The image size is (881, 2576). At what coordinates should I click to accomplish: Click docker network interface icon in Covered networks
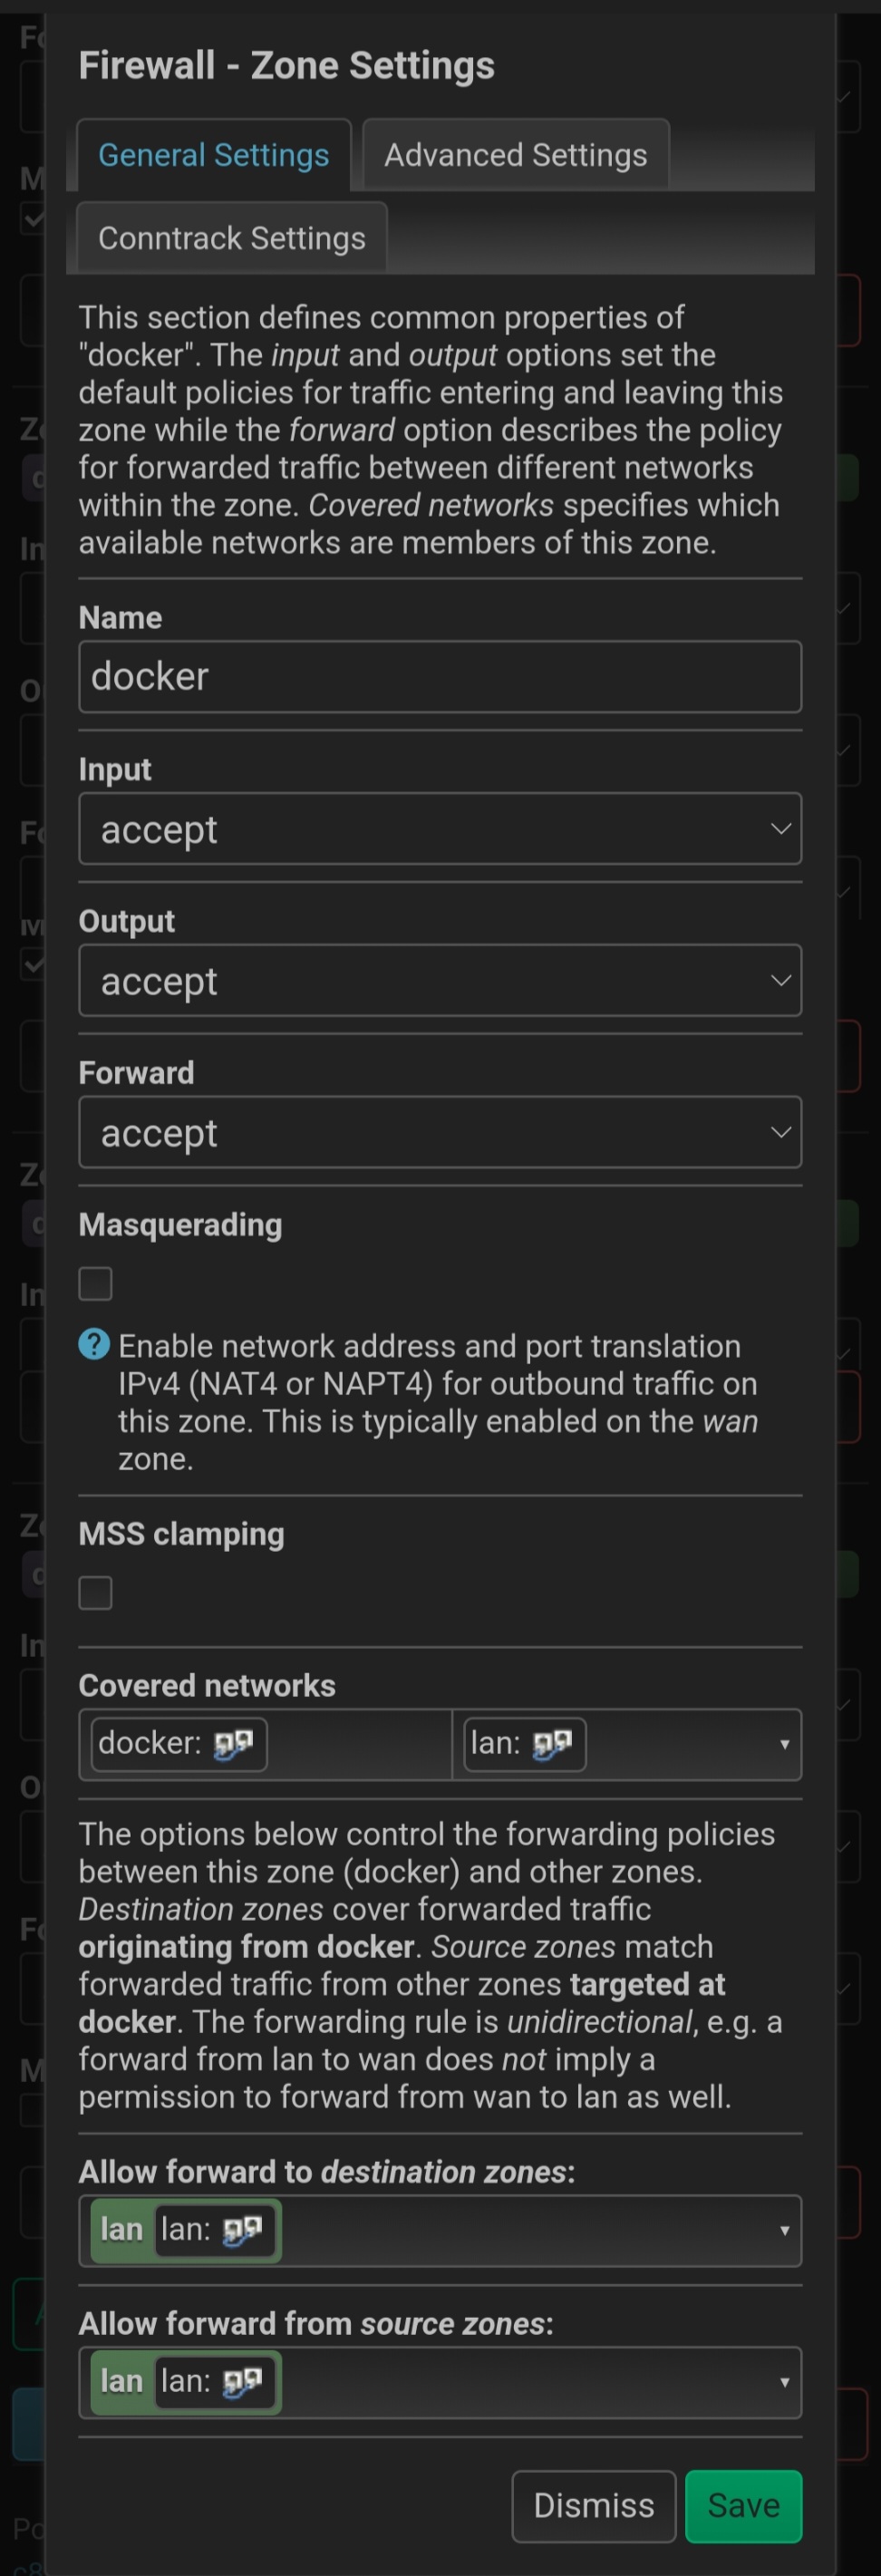(233, 1744)
